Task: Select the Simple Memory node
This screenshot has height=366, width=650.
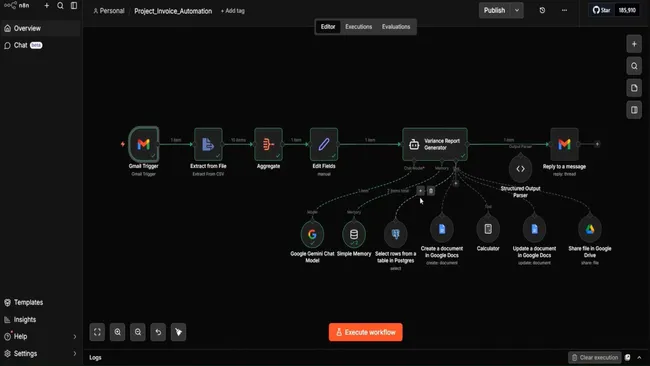Action: [x=354, y=234]
